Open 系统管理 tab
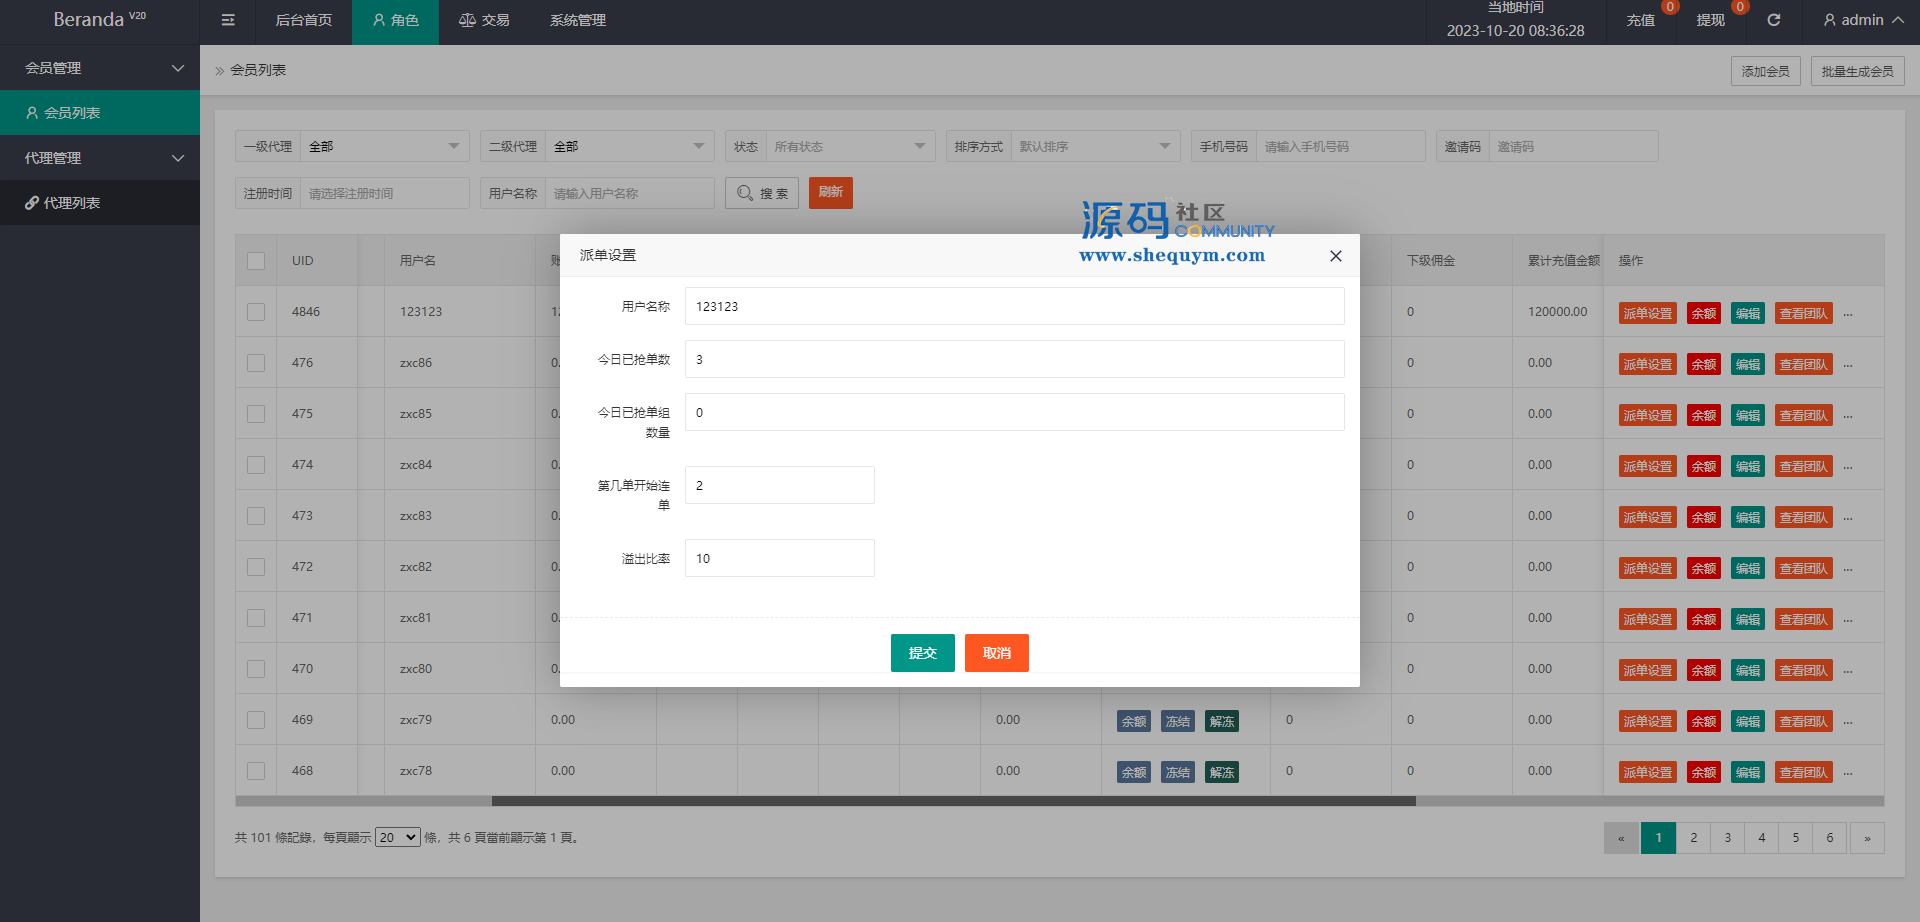Image resolution: width=1920 pixels, height=922 pixels. (x=578, y=20)
